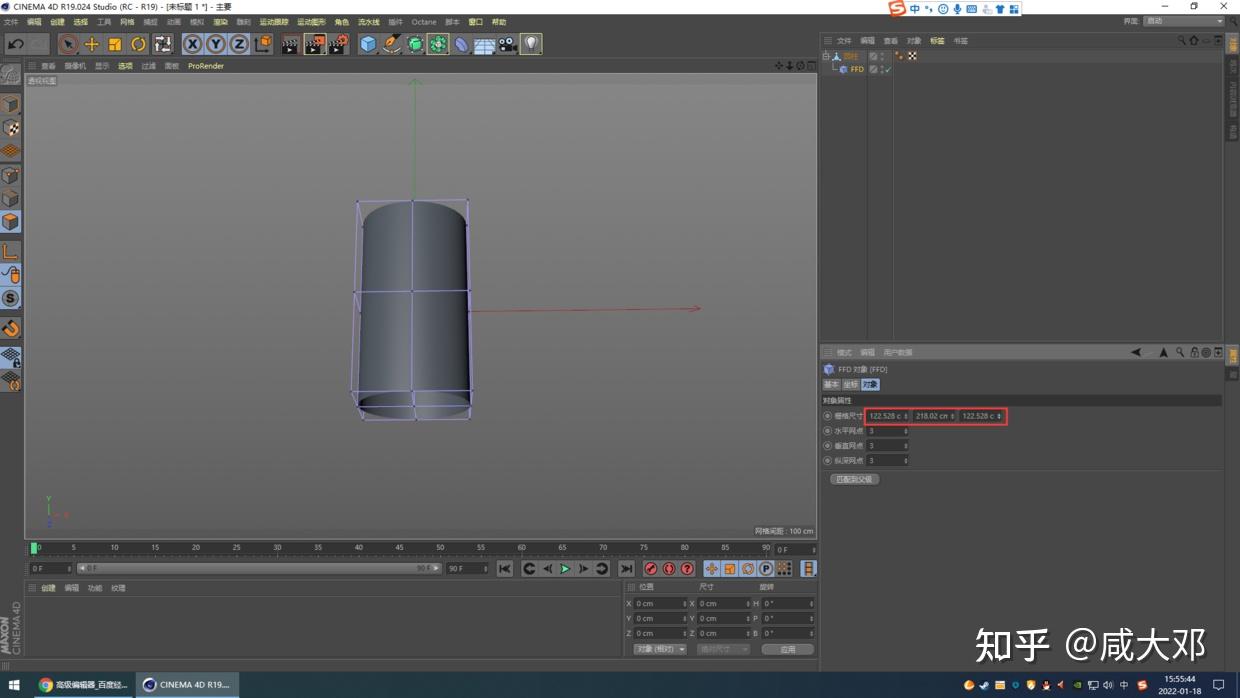1240x698 pixels.
Task: Open the 对象 (相对) coordinate mode dropdown
Action: (660, 649)
